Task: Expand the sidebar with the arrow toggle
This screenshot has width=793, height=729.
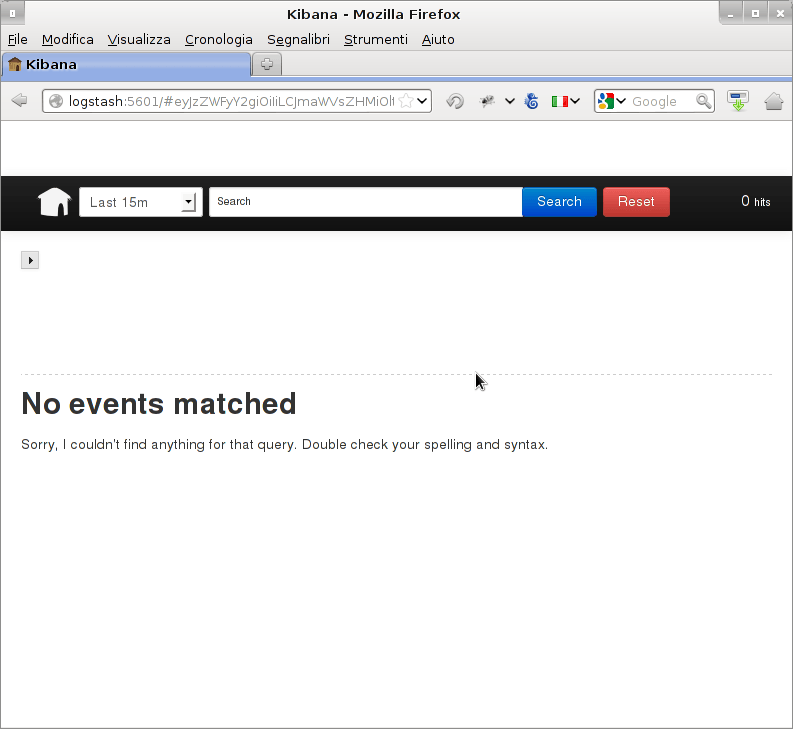Action: (30, 261)
